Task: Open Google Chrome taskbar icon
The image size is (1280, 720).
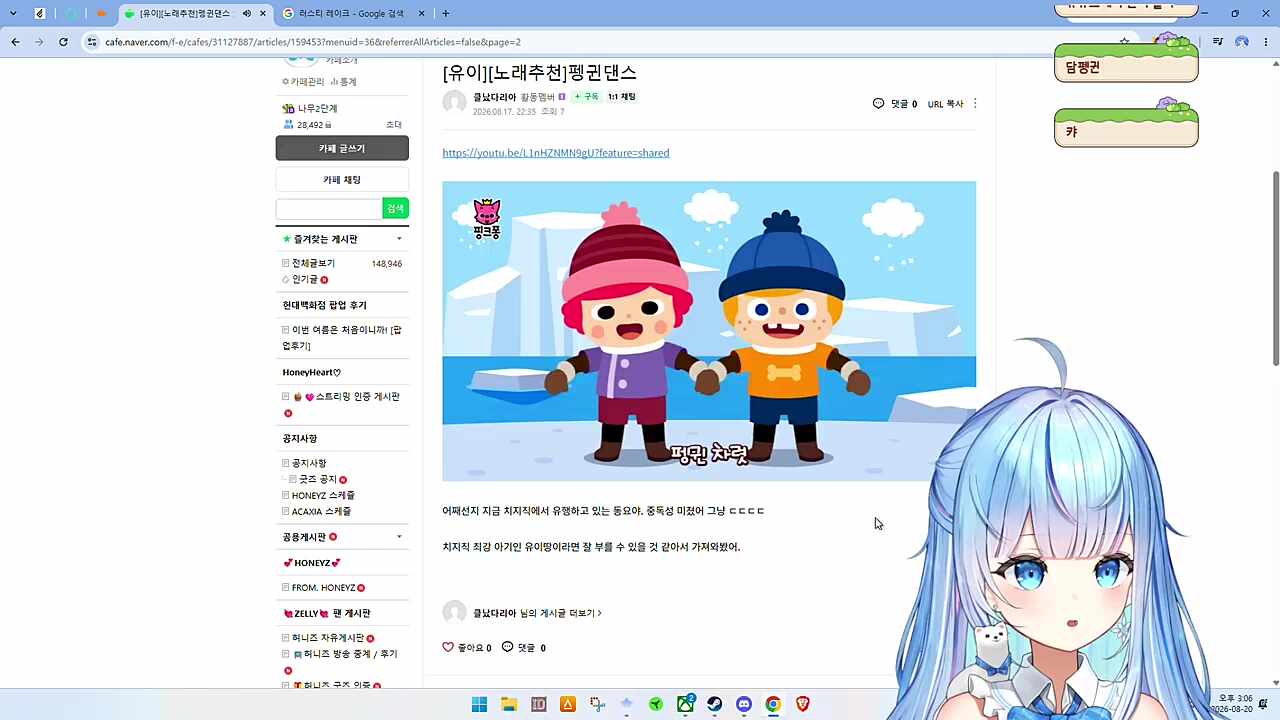Action: click(x=773, y=704)
